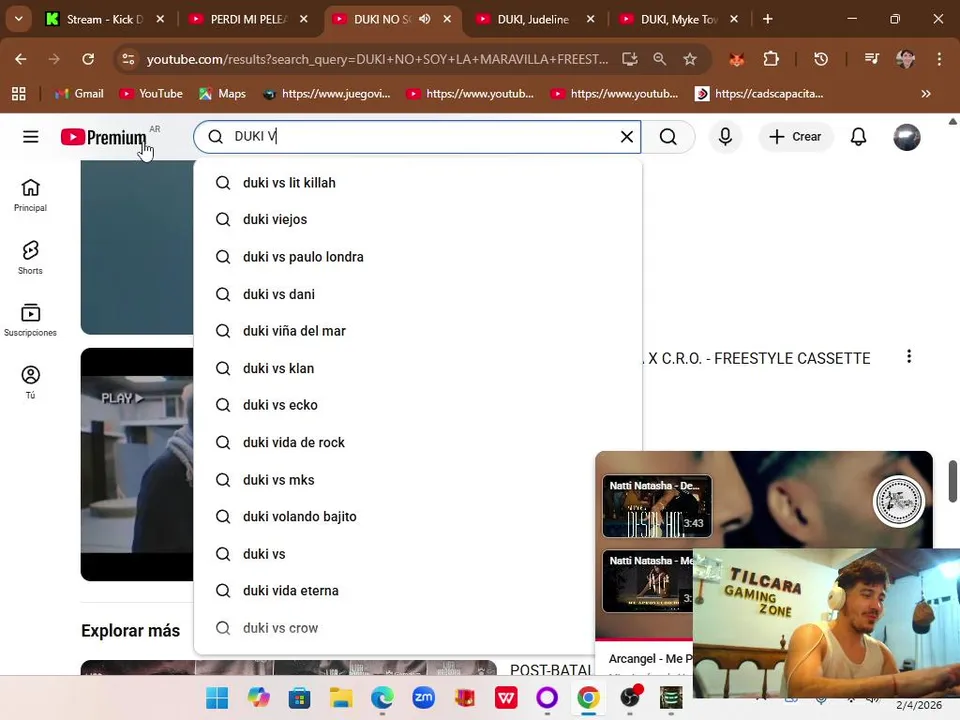Image resolution: width=960 pixels, height=720 pixels.
Task: Open the apps grid in bookmarks bar
Action: [x=19, y=94]
